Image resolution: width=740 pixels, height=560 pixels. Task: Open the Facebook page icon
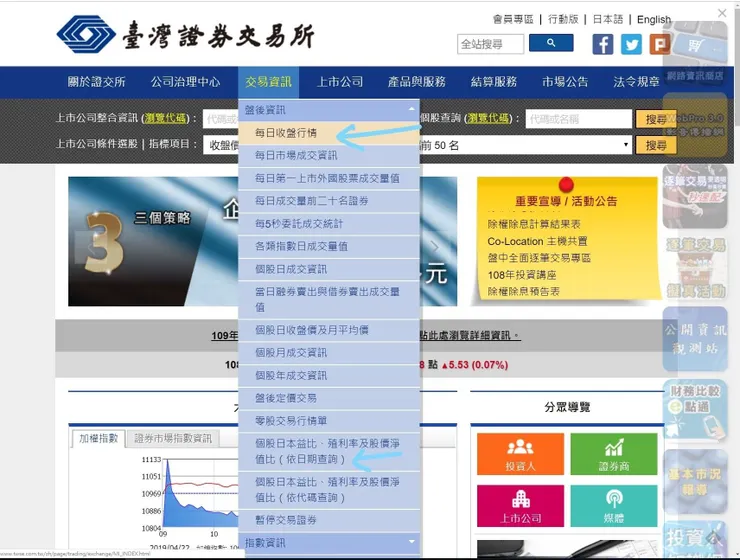pos(603,44)
